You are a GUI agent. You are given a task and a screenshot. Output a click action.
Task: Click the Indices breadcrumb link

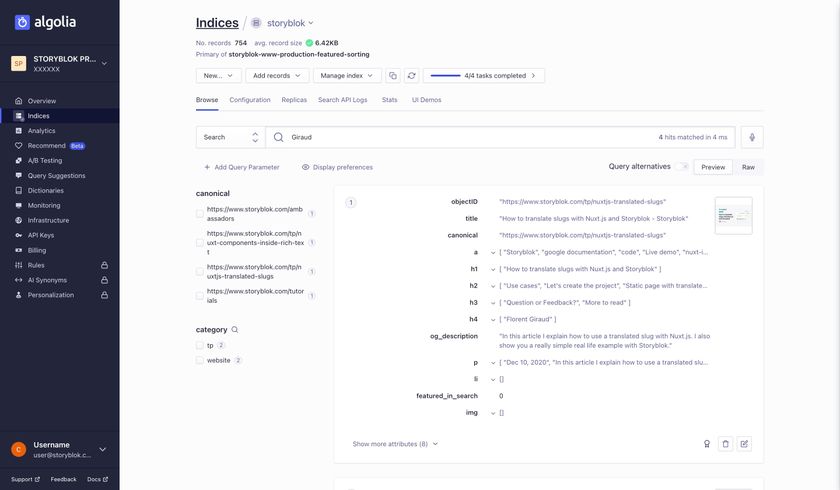pos(217,23)
